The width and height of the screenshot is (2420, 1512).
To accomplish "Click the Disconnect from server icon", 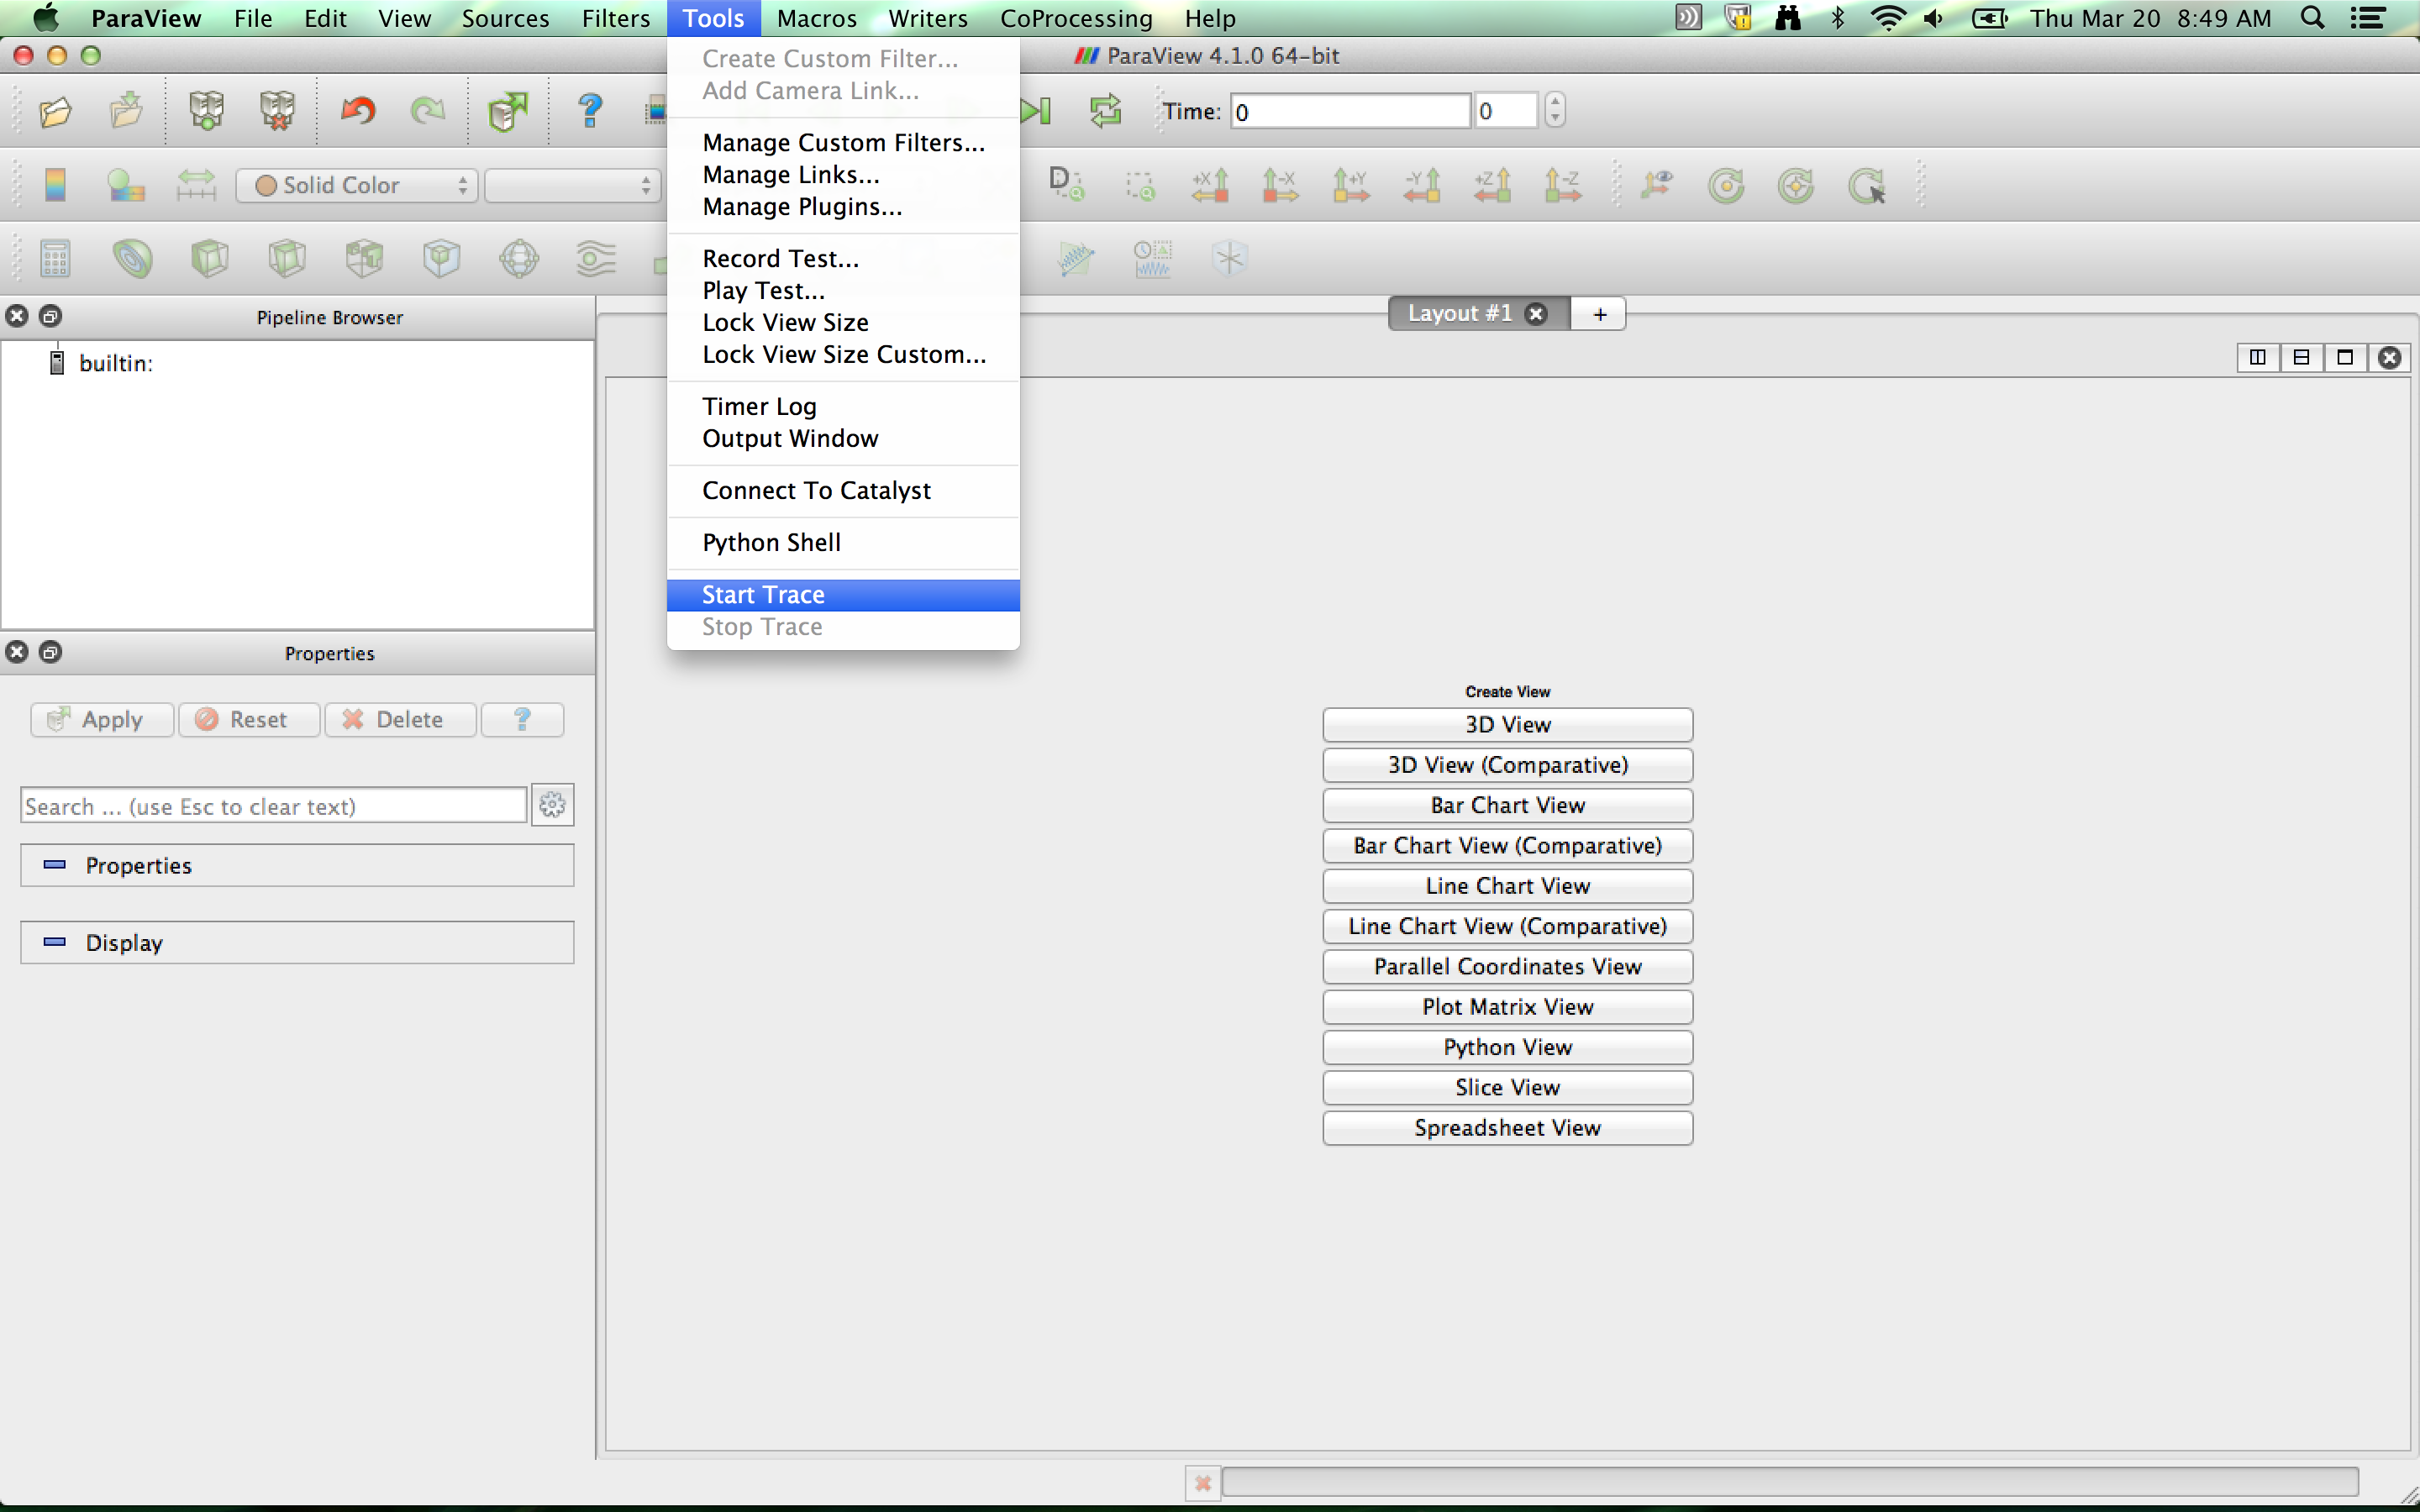I will [277, 111].
